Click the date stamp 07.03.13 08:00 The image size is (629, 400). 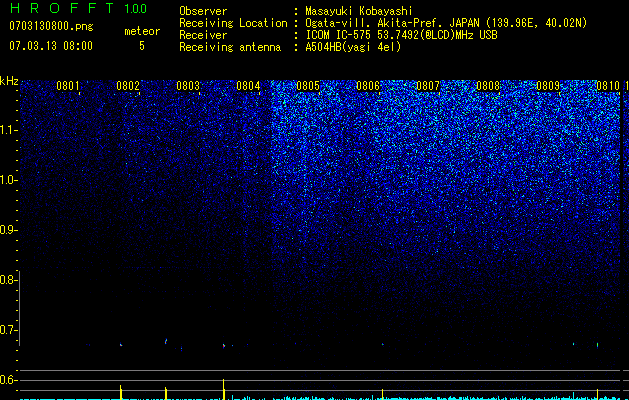point(51,45)
